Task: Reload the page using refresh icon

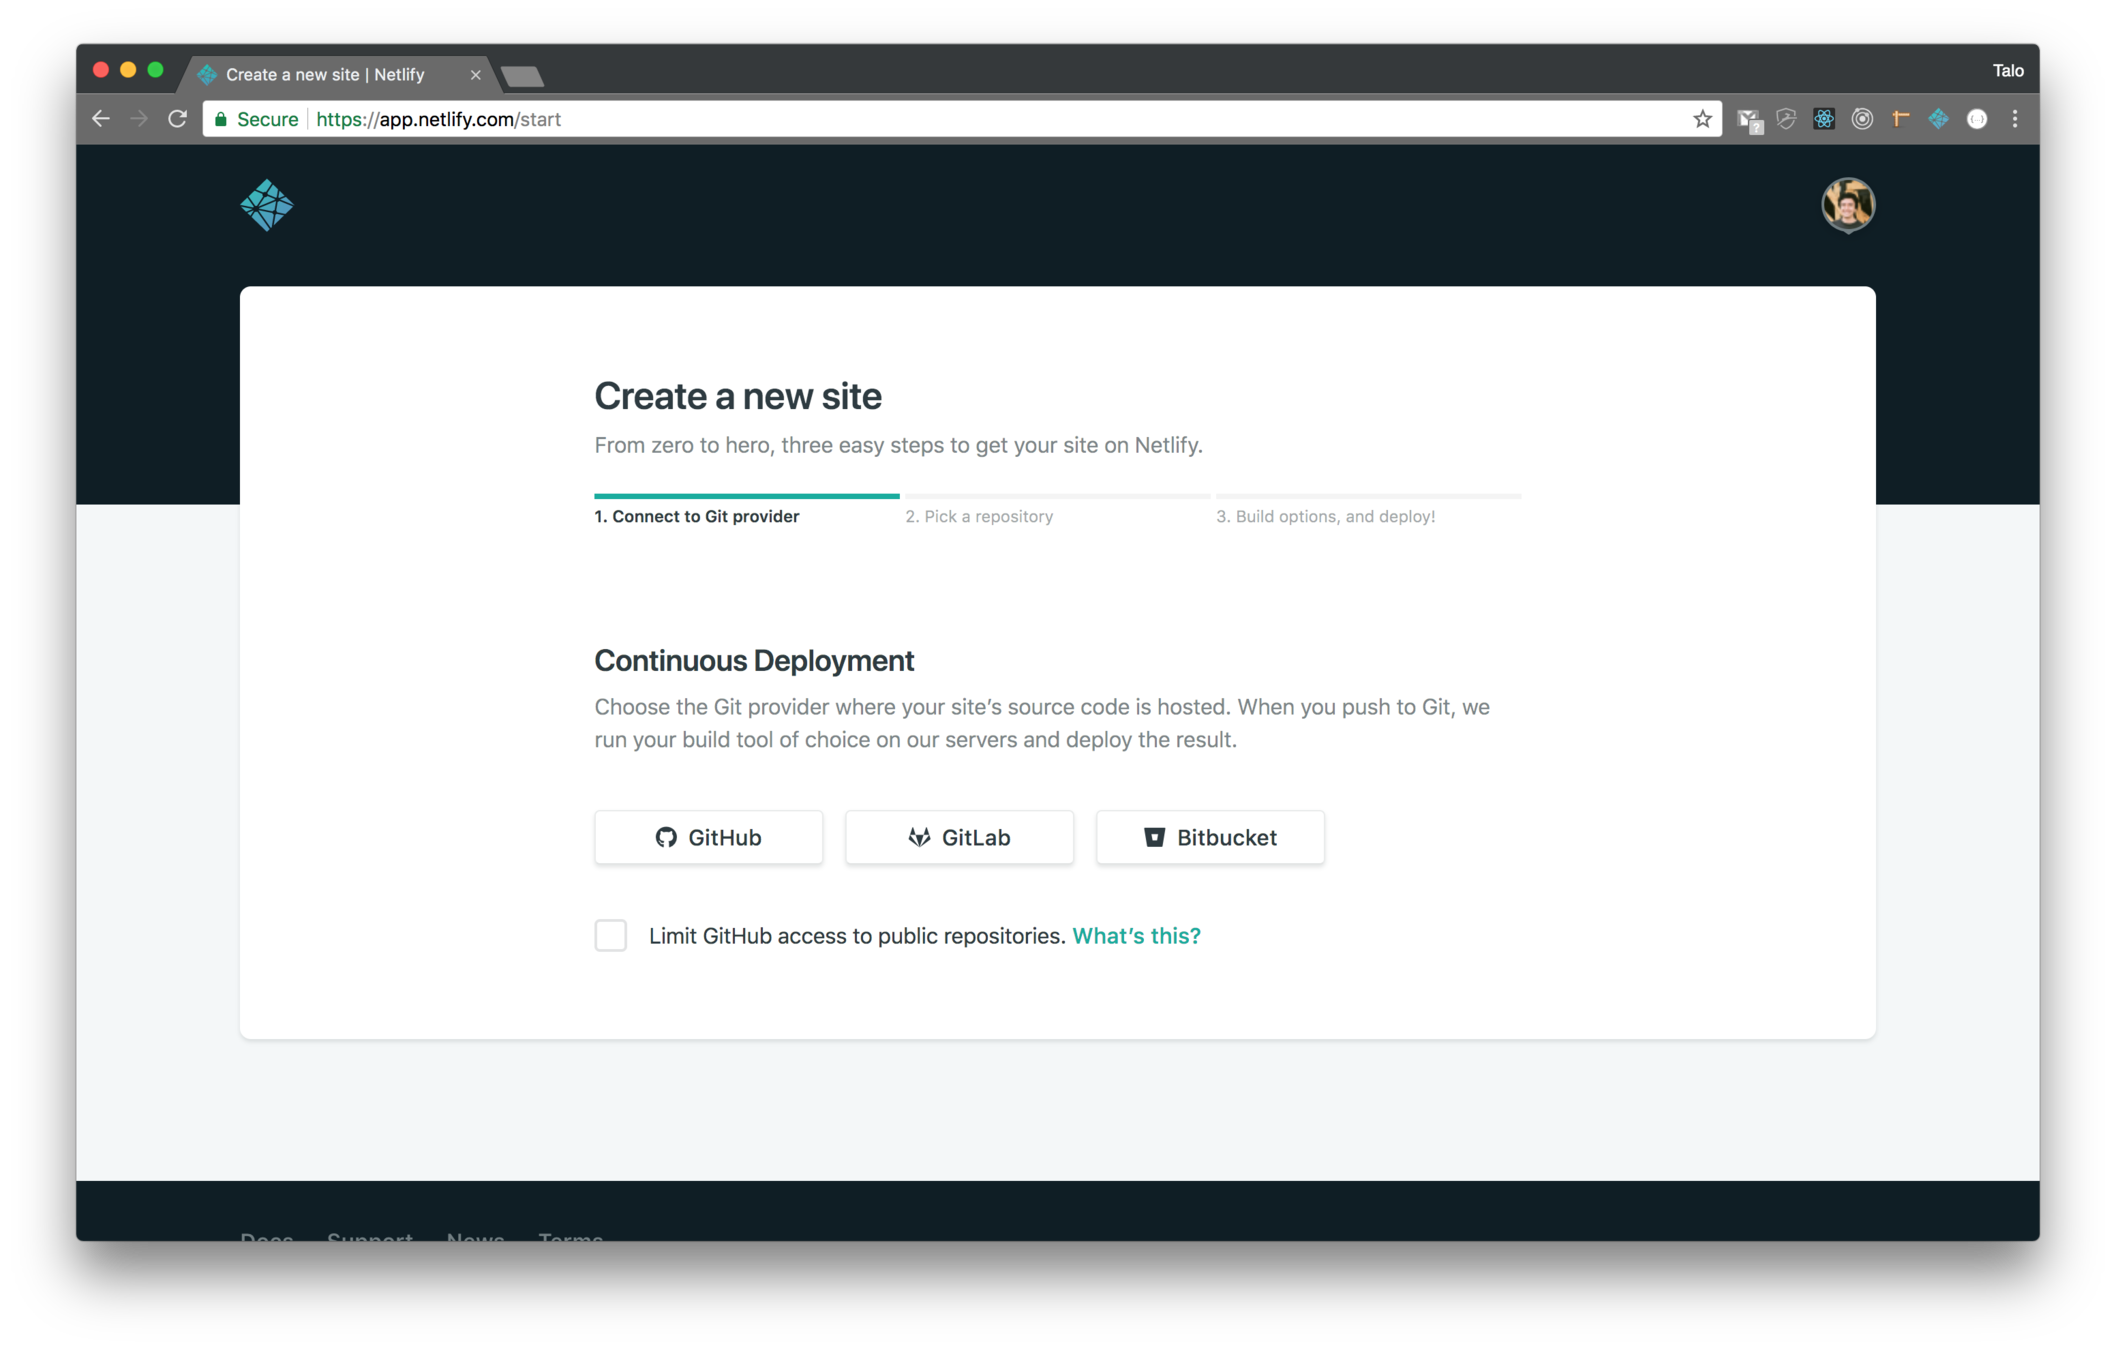Action: pyautogui.click(x=177, y=119)
